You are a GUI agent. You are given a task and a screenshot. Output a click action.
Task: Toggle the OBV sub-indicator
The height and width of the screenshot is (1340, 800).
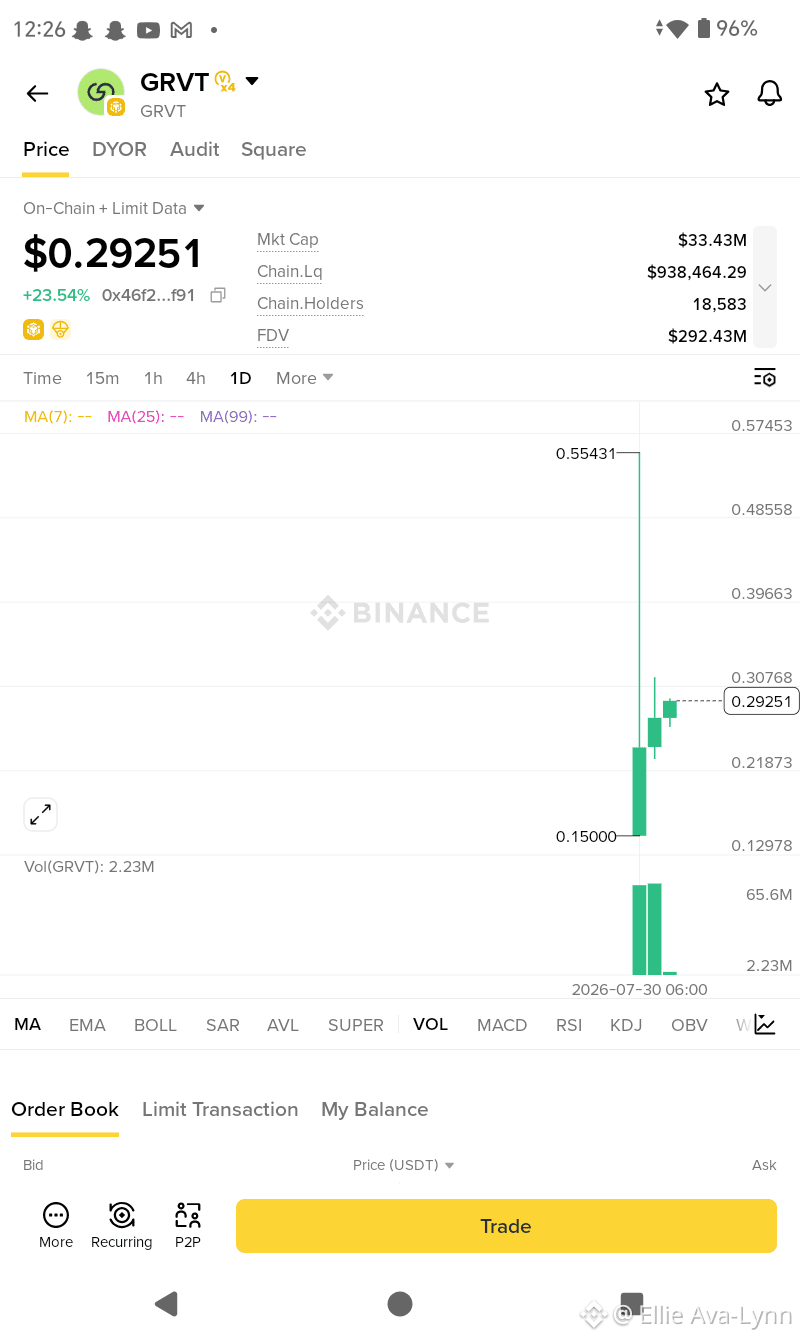[689, 1025]
